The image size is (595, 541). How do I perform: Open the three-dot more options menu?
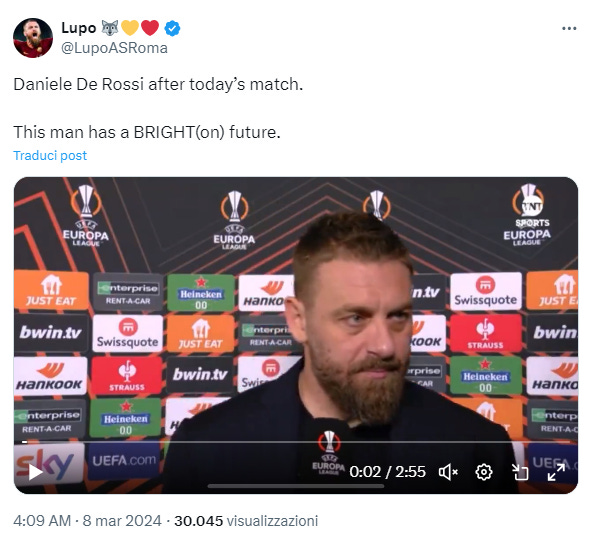tap(569, 28)
